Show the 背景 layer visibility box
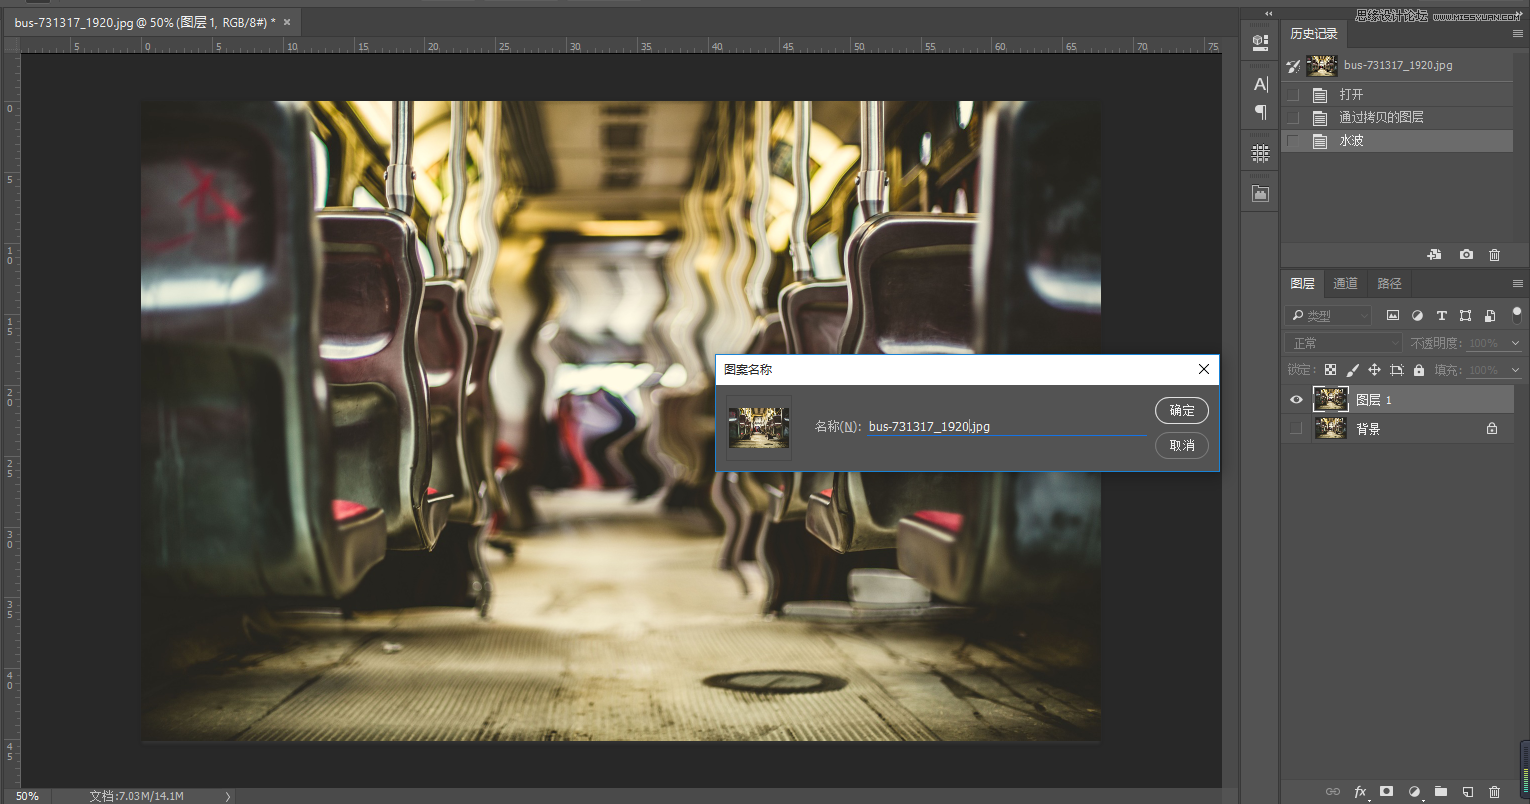1530x804 pixels. coord(1296,429)
